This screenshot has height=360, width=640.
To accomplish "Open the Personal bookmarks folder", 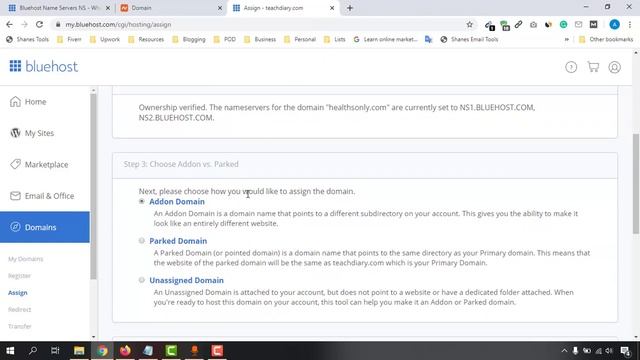I will [x=300, y=39].
